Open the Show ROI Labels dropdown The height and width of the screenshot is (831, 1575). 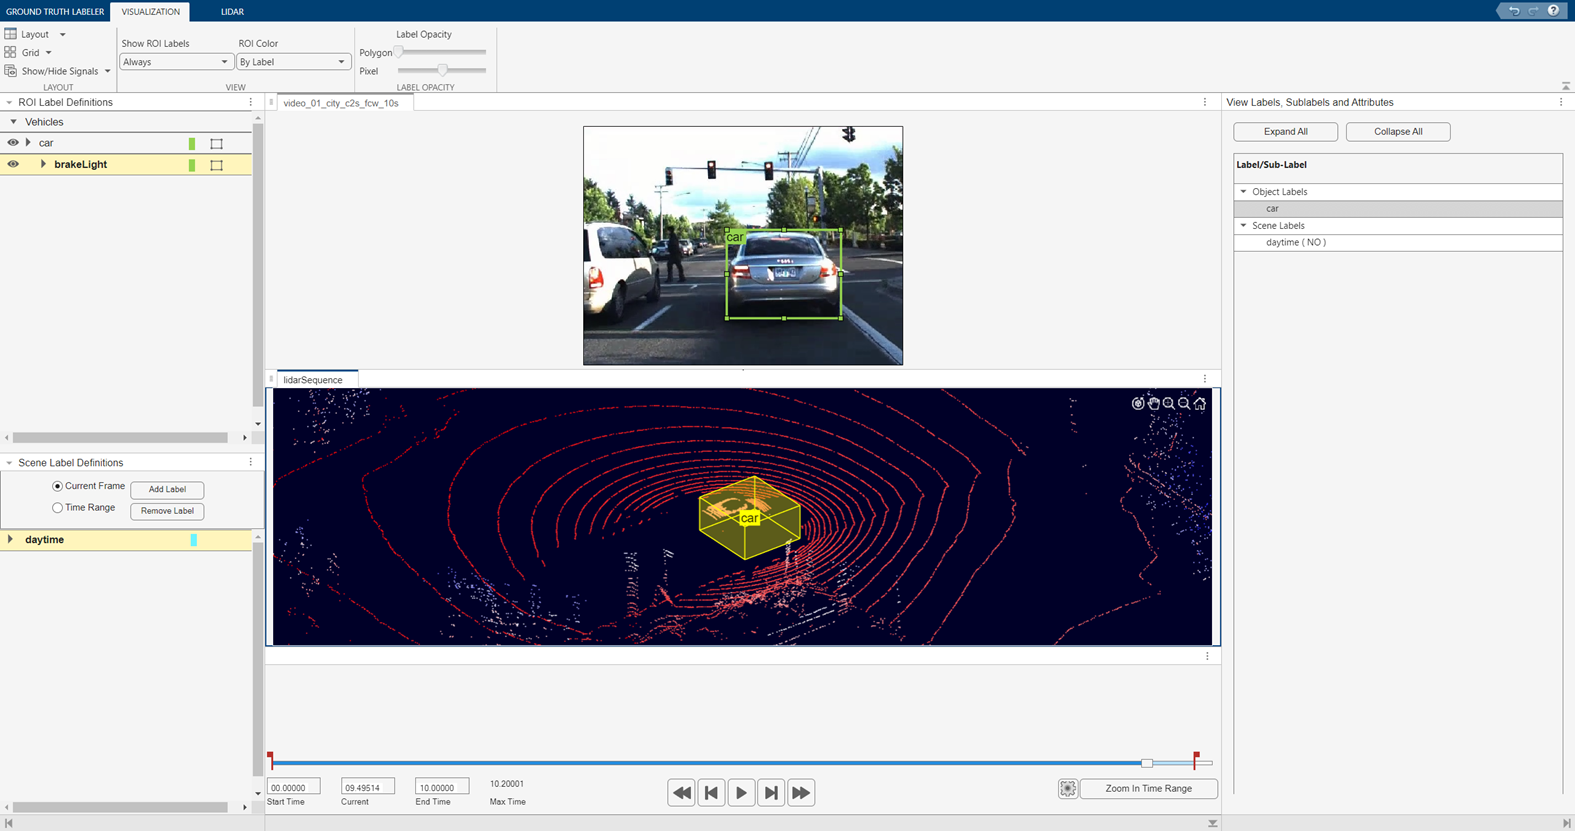(x=176, y=62)
